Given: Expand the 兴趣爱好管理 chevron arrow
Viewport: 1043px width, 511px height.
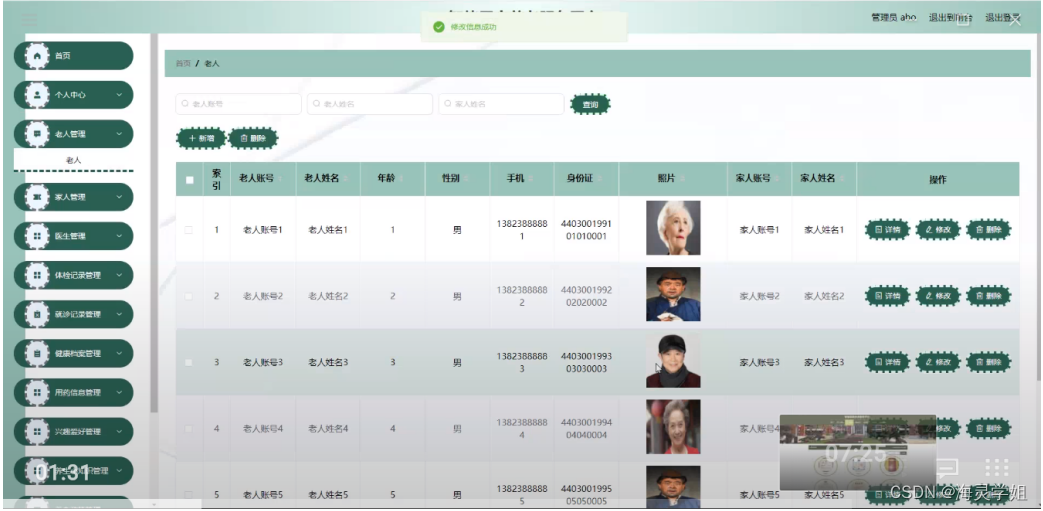Looking at the screenshot, I should pos(119,431).
